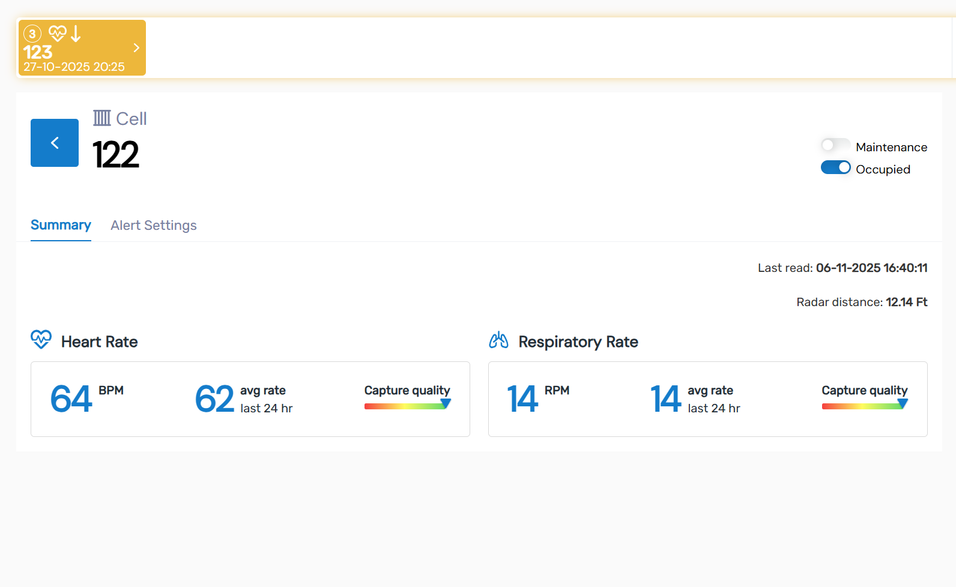Click the Respiratory Rate lungs icon
Screen dimensions: 956x587
[x=498, y=340]
